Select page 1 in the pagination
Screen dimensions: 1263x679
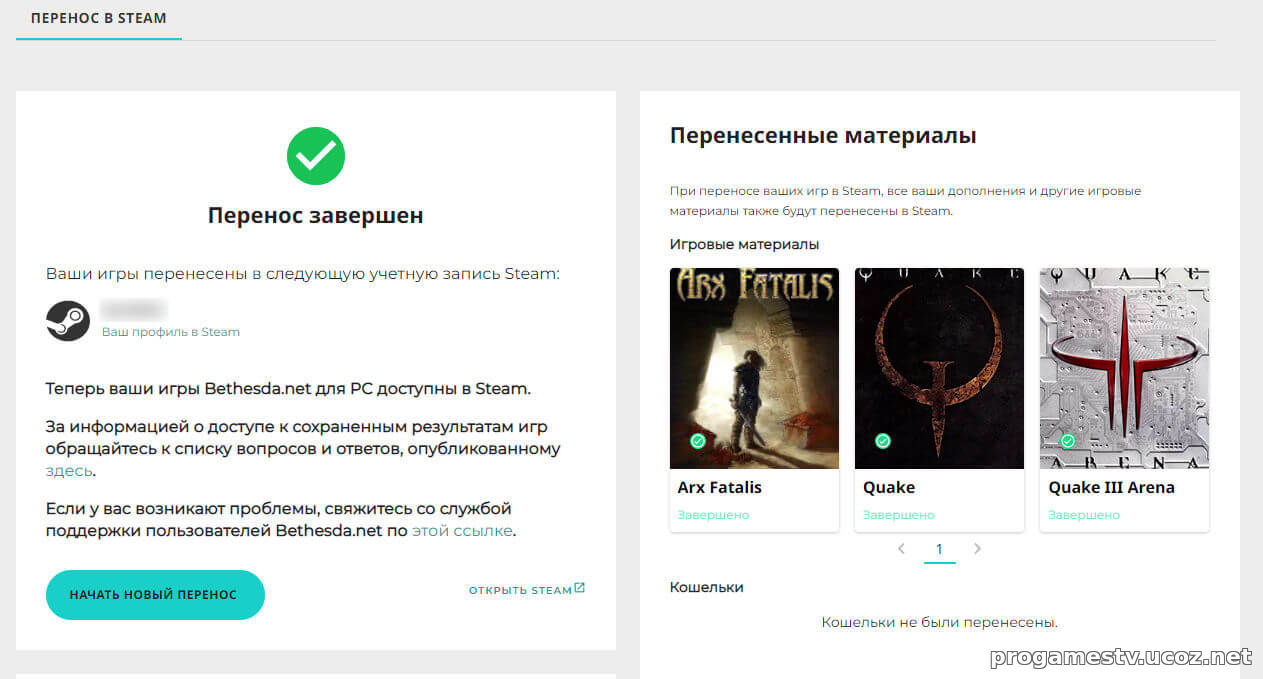pyautogui.click(x=940, y=549)
